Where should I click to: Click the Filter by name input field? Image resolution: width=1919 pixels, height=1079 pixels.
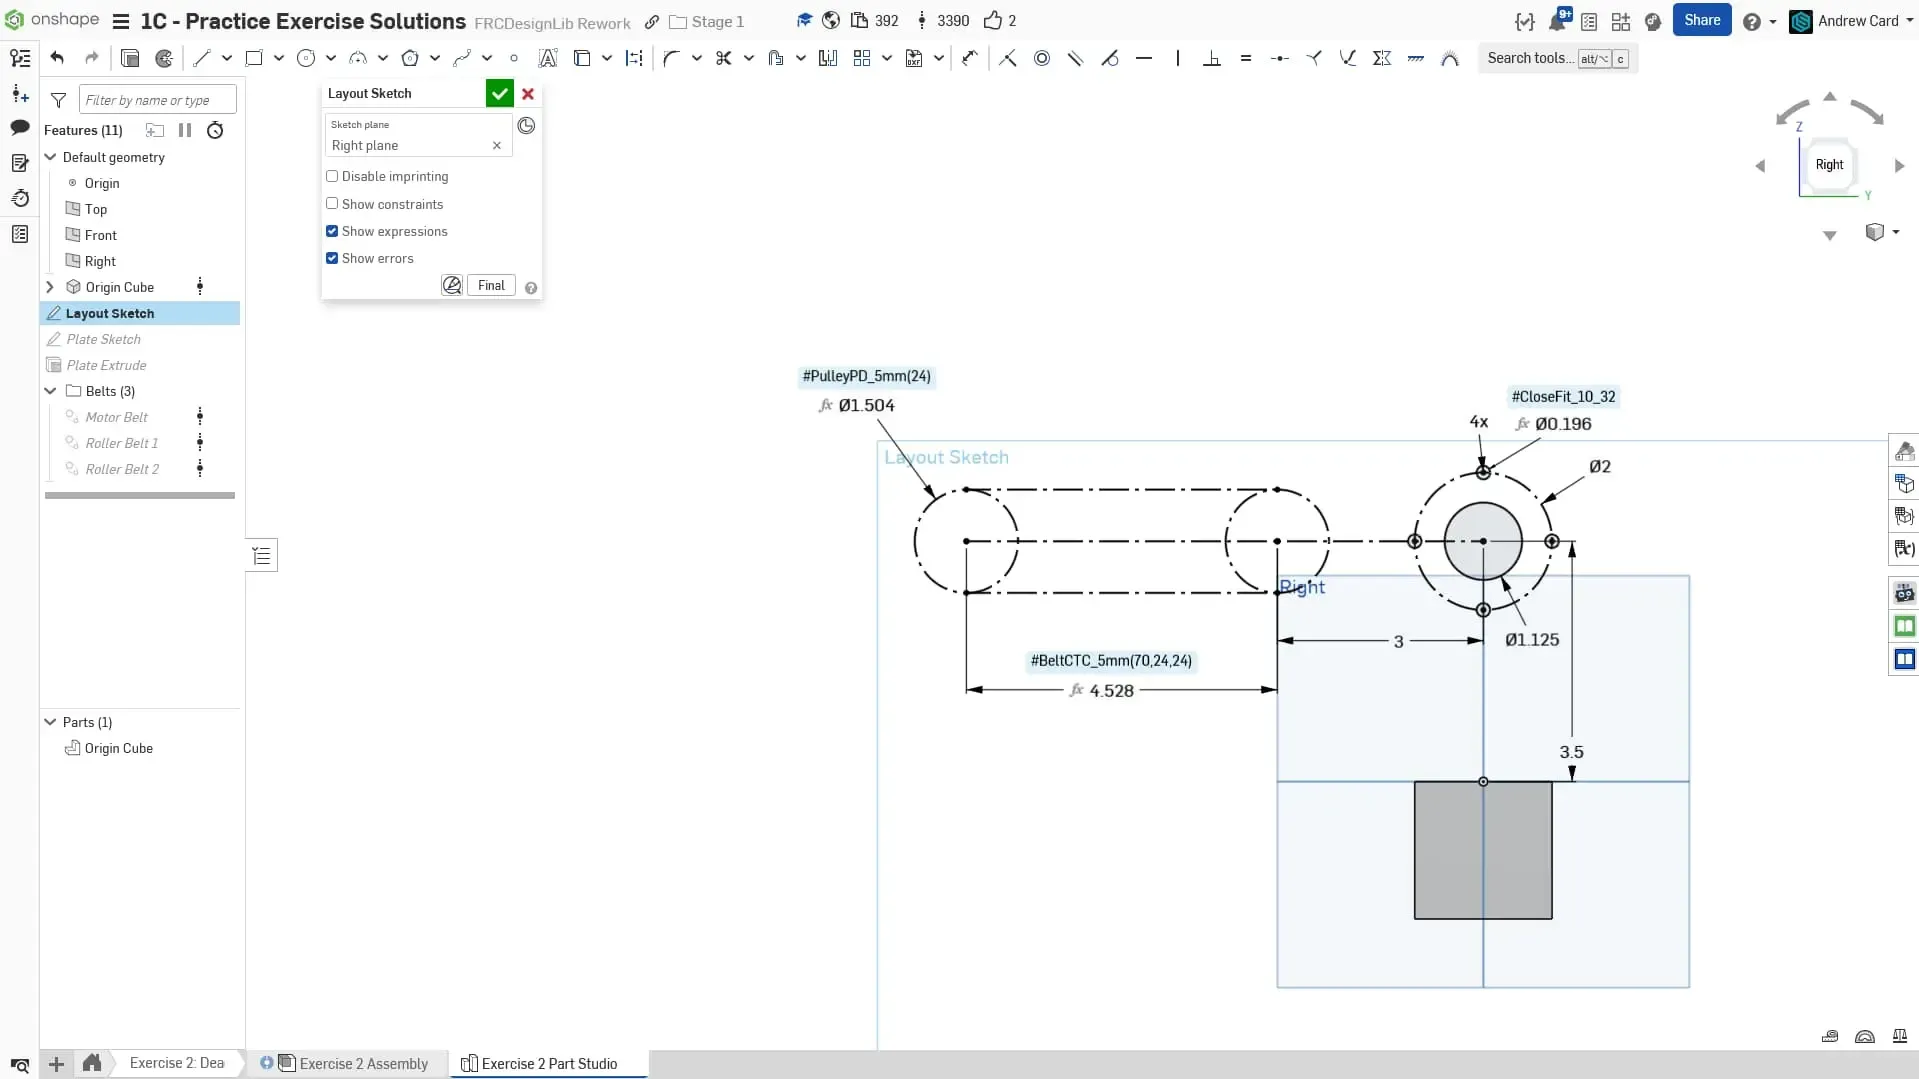(157, 99)
